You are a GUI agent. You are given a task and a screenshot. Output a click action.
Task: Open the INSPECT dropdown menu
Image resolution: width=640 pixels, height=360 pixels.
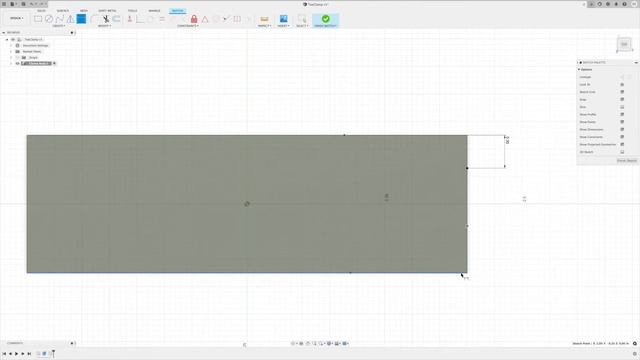264,26
